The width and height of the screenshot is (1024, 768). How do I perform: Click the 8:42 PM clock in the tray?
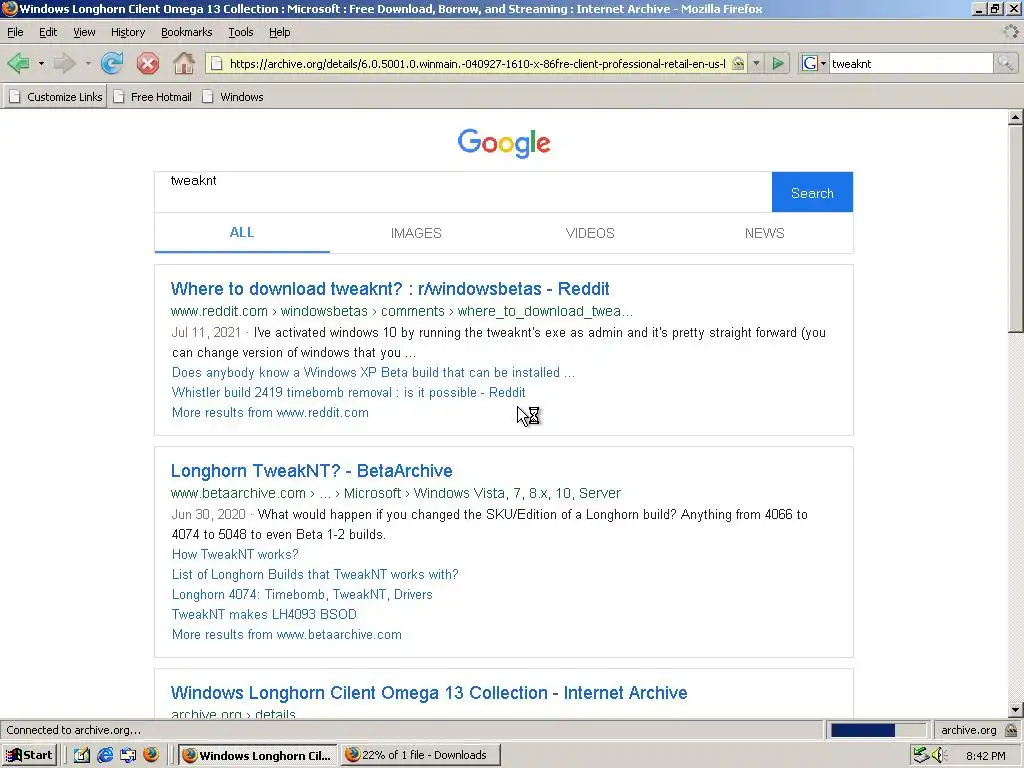coord(985,756)
